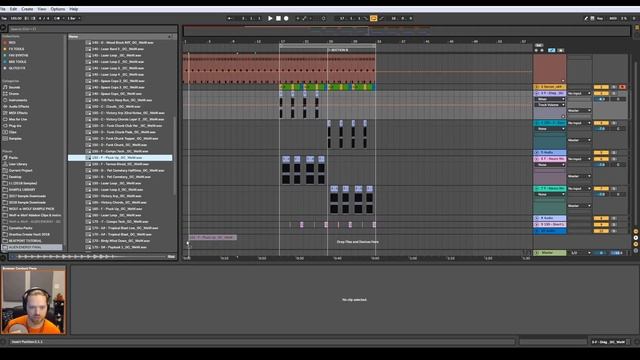Open the Options menu
Image resolution: width=640 pixels, height=360 pixels.
pyautogui.click(x=58, y=9)
